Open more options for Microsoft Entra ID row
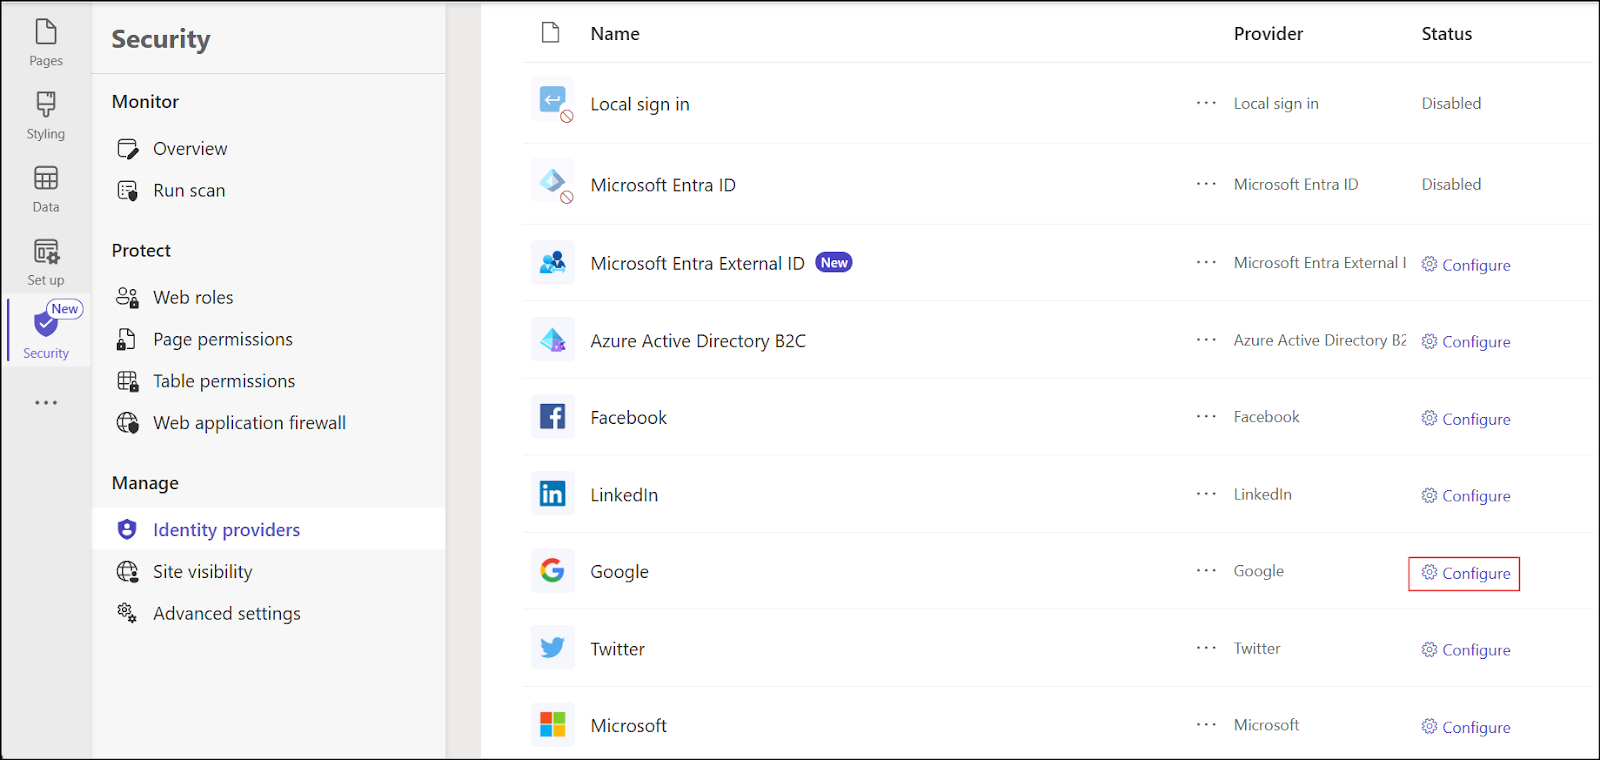The image size is (1600, 760). [x=1207, y=184]
